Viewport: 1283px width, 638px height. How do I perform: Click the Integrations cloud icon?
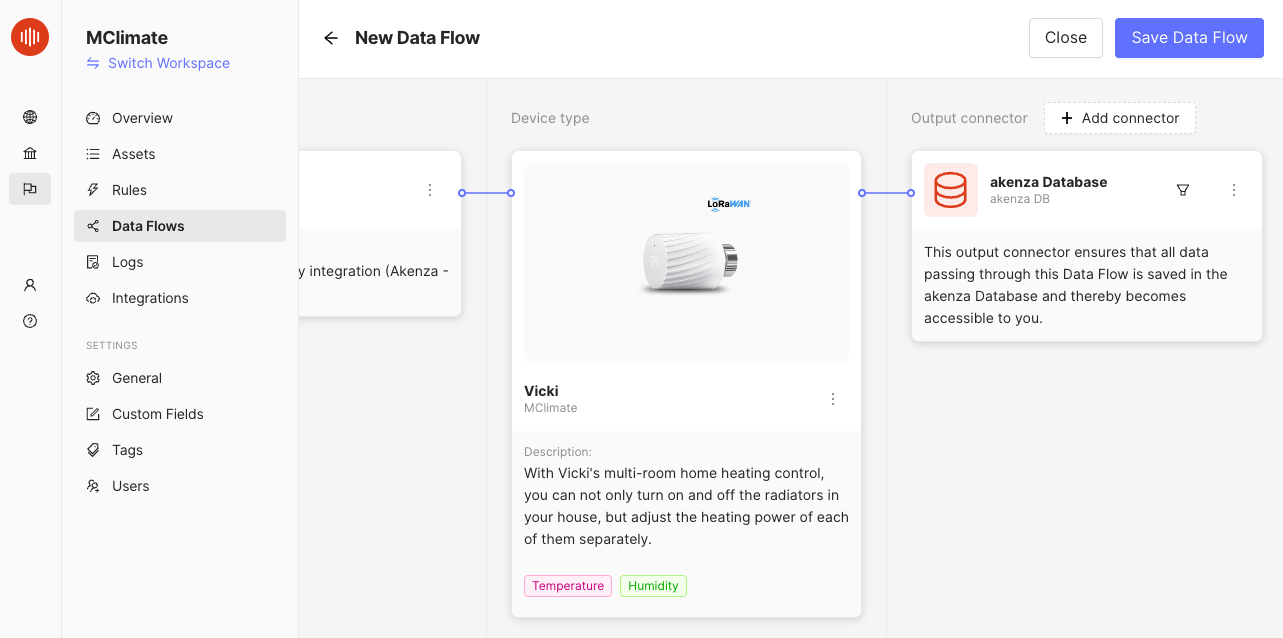point(93,298)
